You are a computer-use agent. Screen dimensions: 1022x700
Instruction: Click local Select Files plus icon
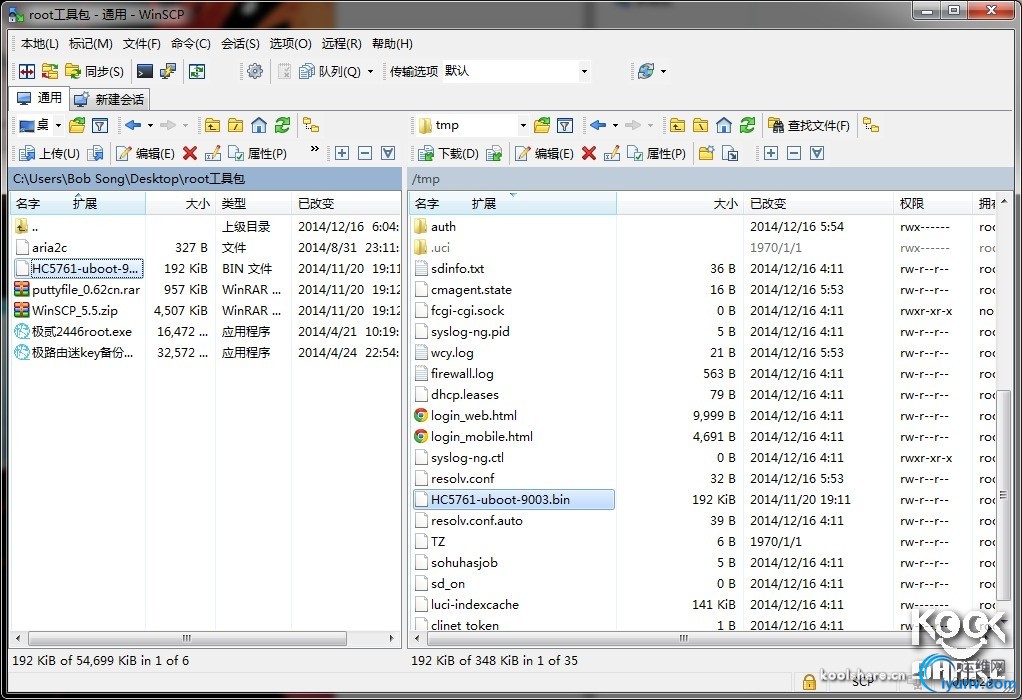pos(342,153)
